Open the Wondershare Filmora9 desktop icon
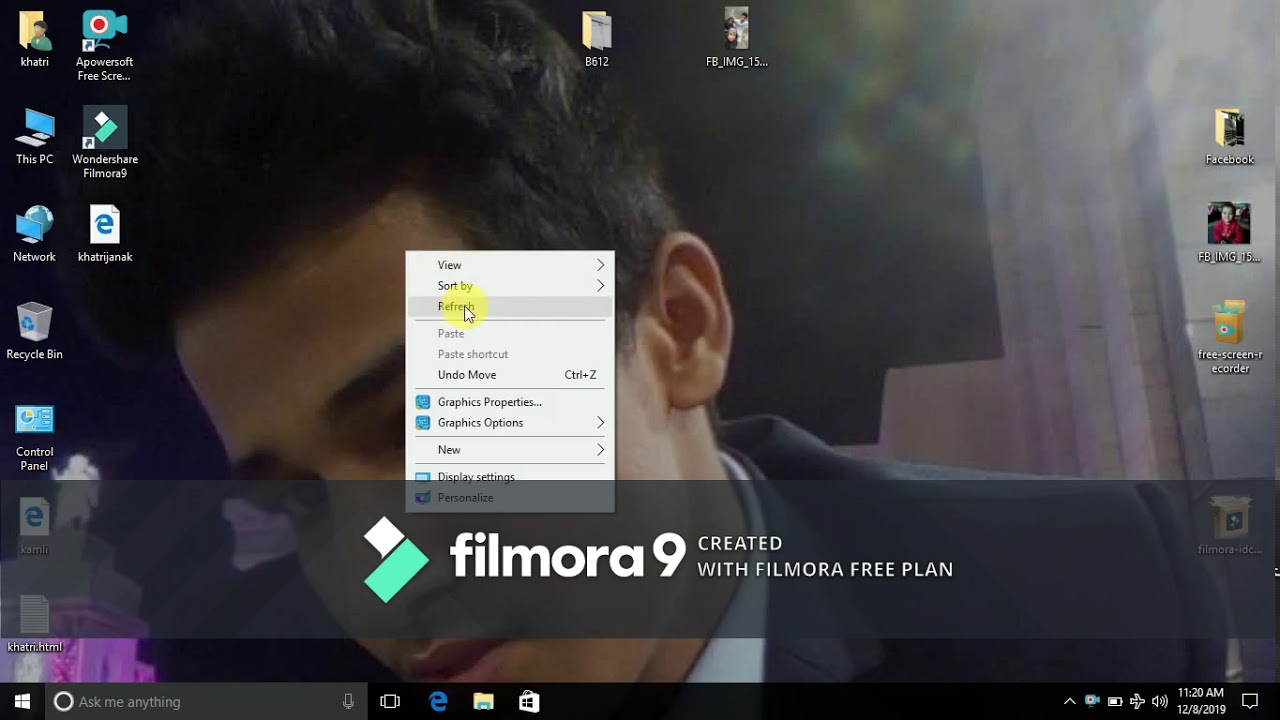 104,143
